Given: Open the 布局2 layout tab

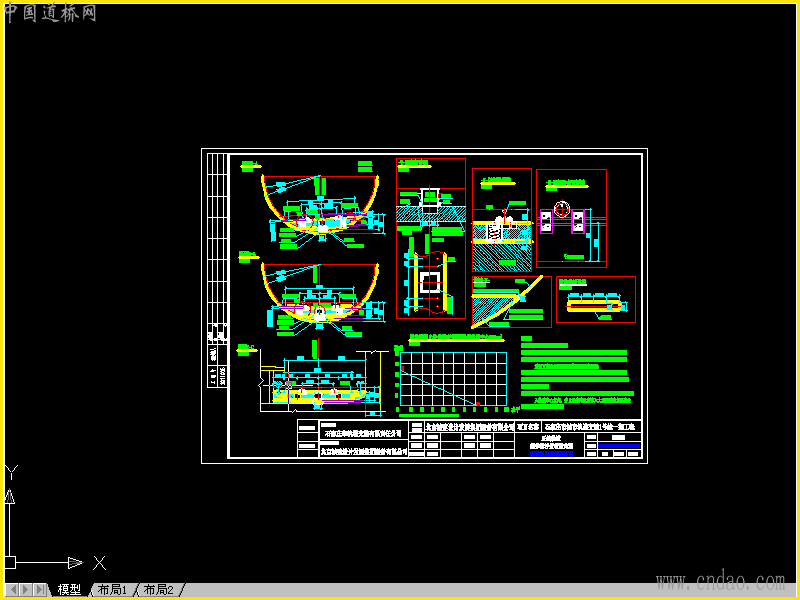Looking at the screenshot, I should [x=159, y=590].
